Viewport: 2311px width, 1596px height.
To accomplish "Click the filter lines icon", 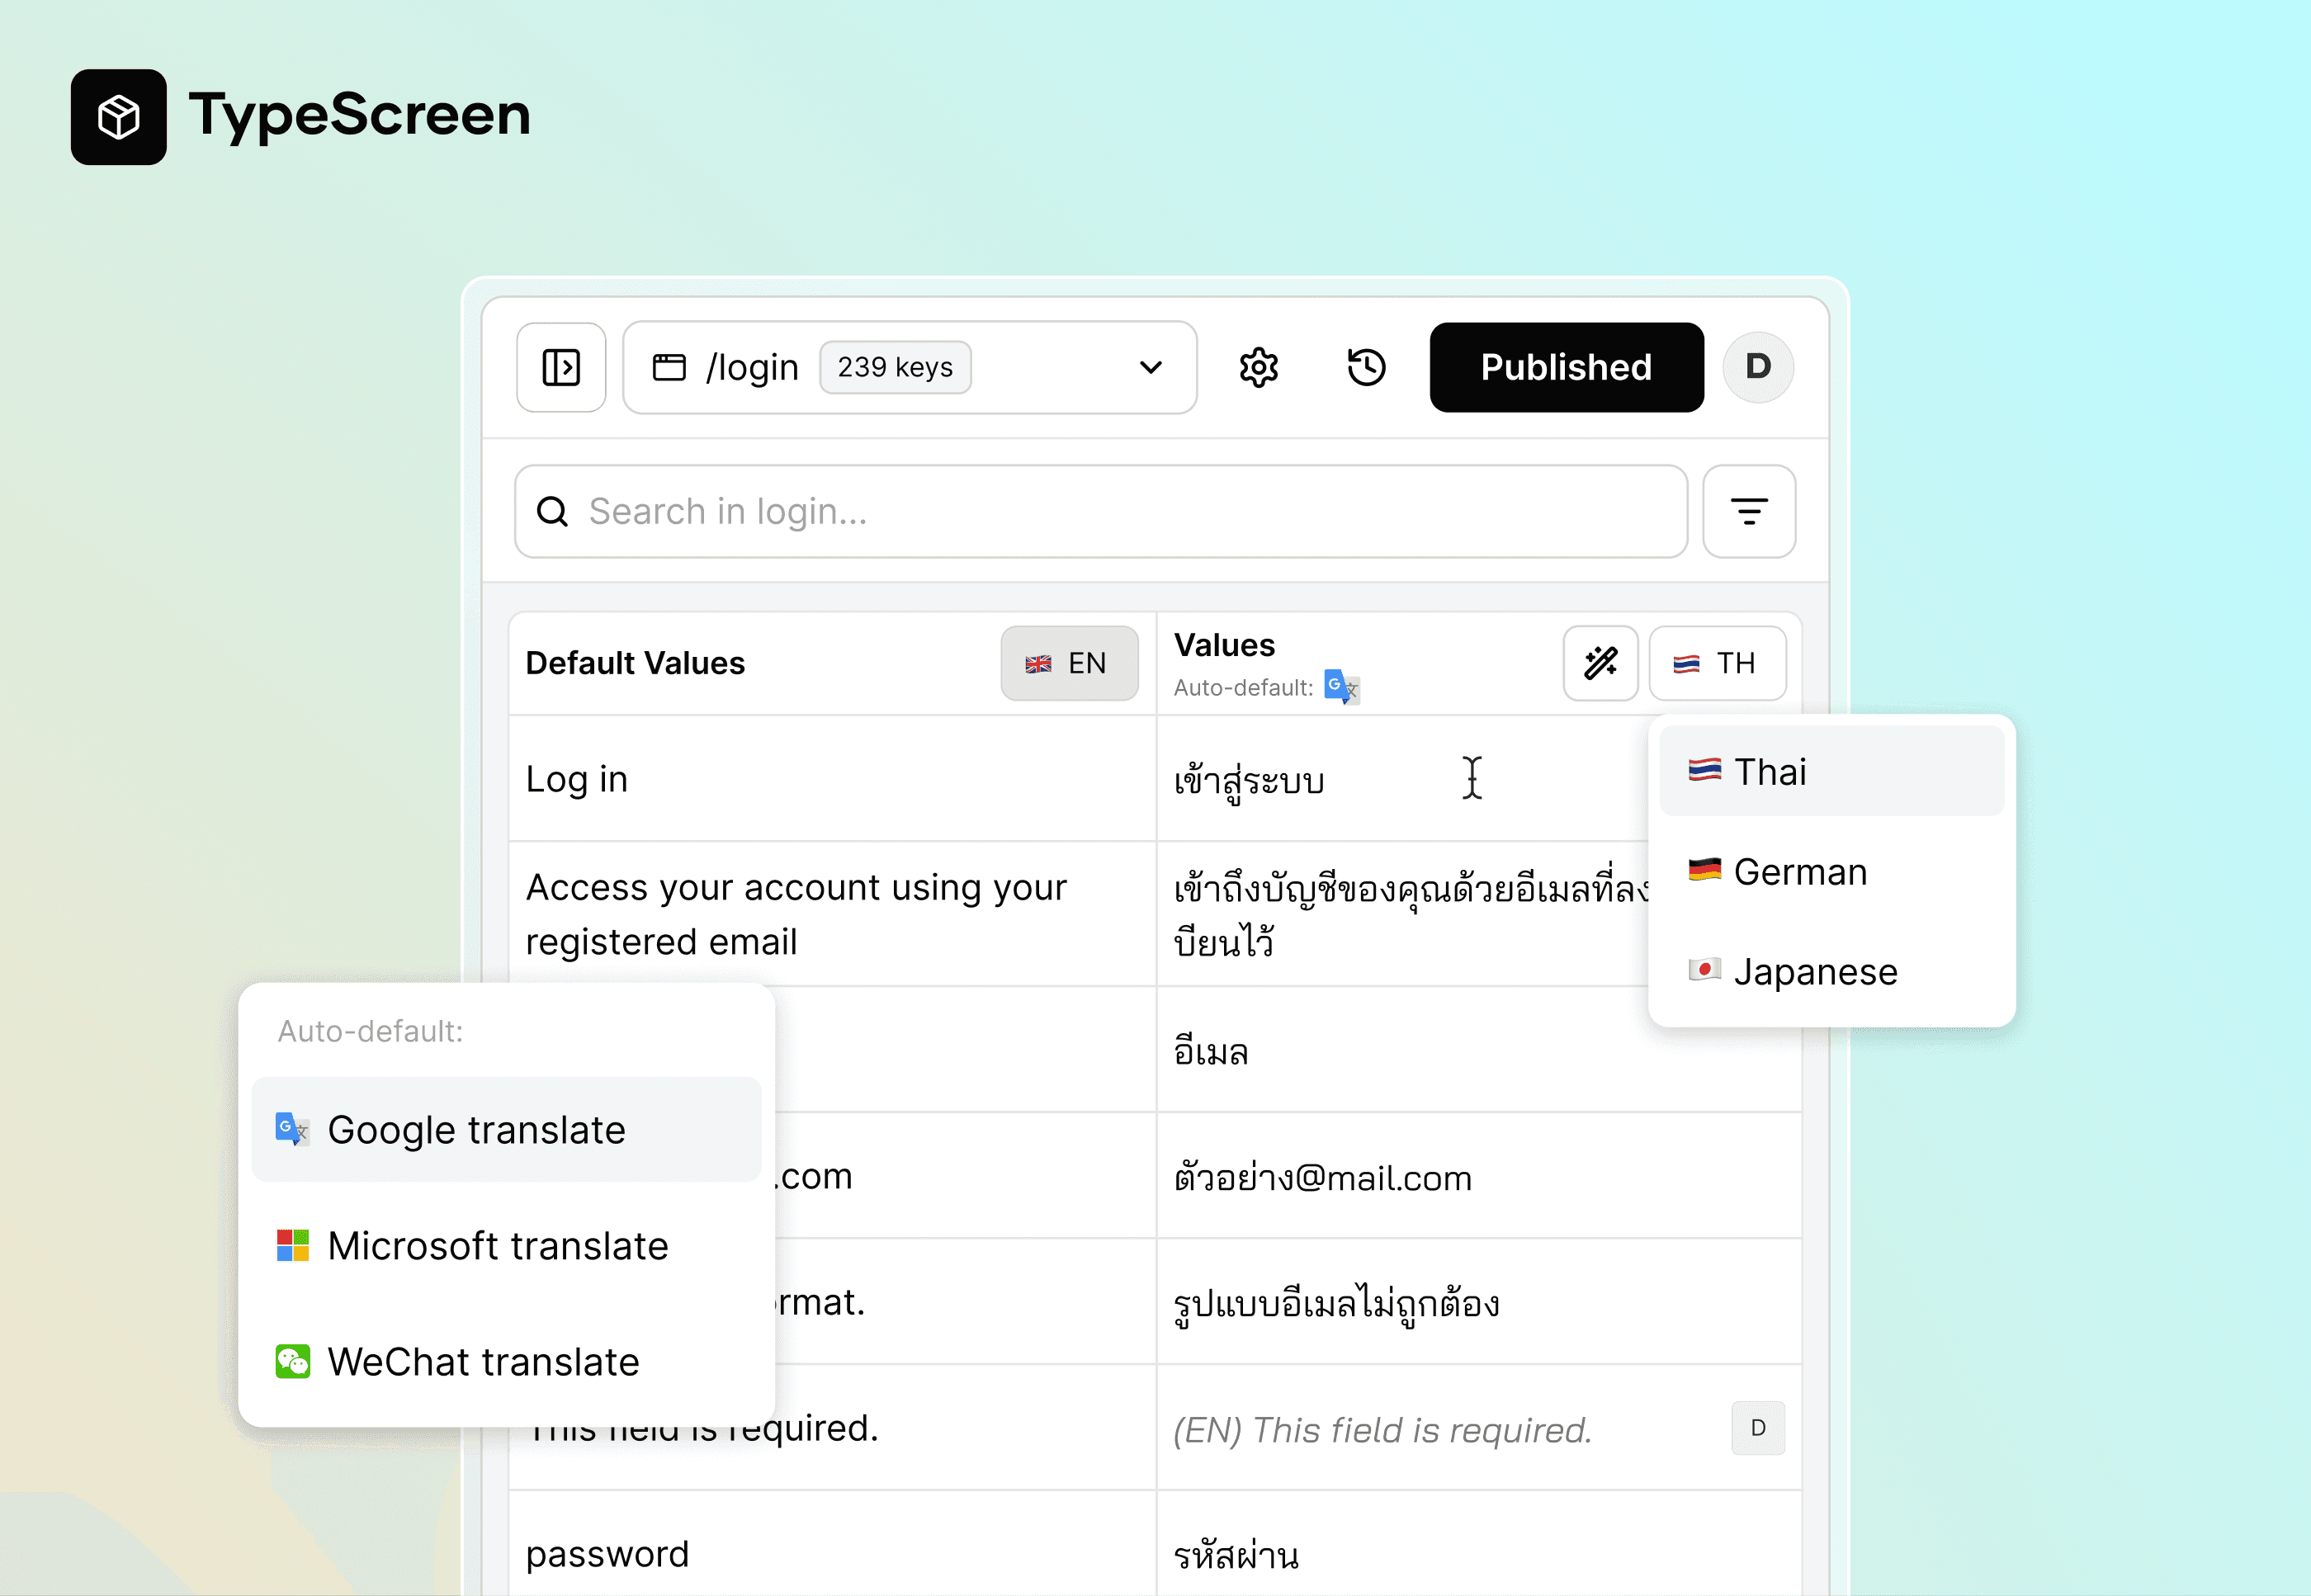I will [x=1748, y=511].
